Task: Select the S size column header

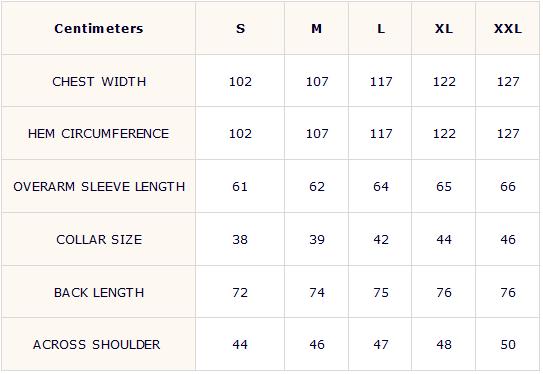Action: (240, 28)
